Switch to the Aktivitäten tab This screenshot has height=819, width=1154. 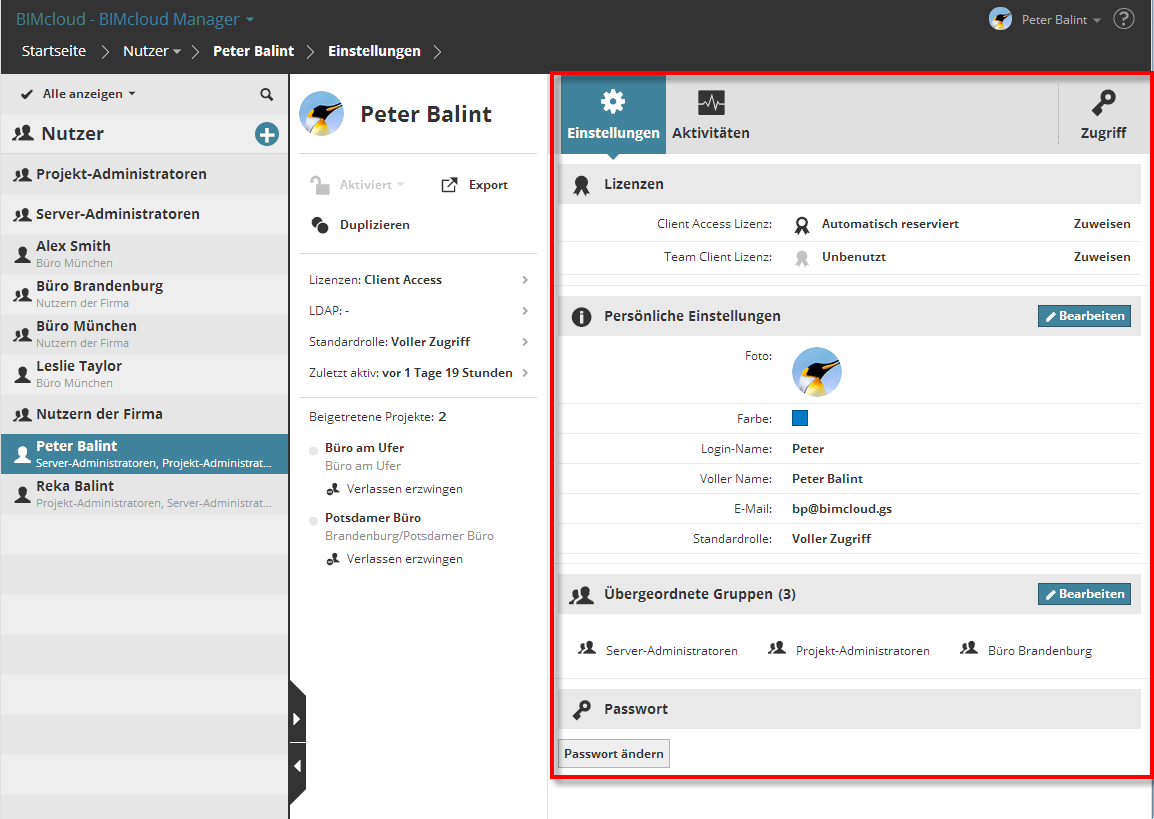click(x=711, y=114)
